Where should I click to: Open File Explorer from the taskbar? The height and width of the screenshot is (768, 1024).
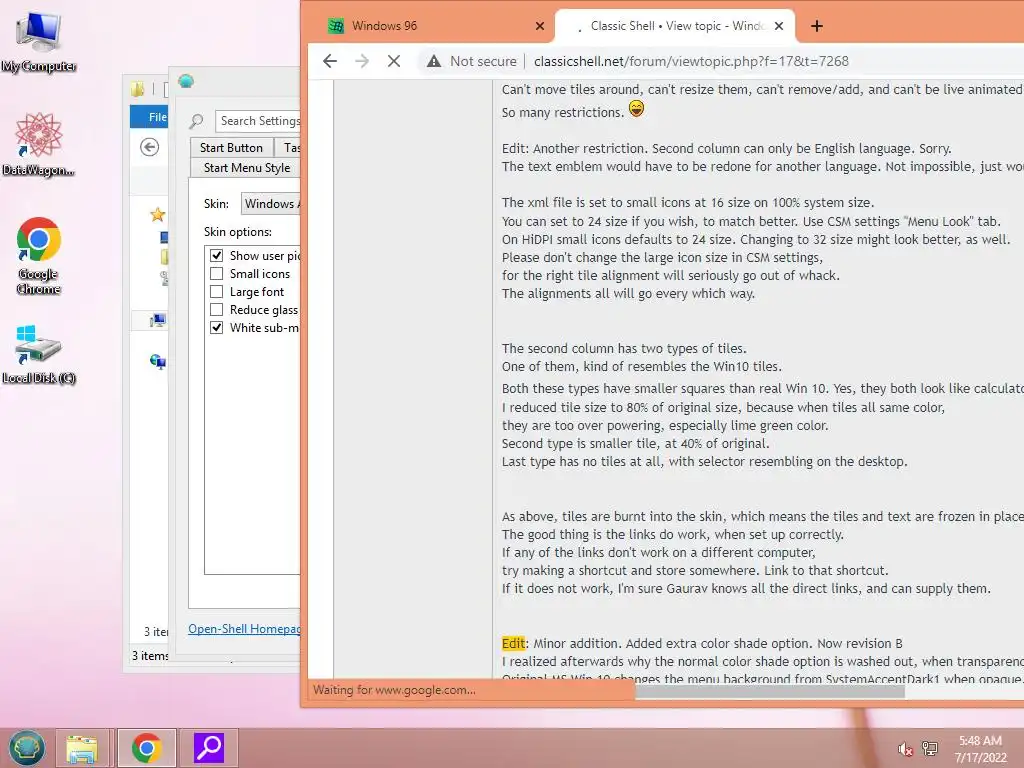[82, 748]
